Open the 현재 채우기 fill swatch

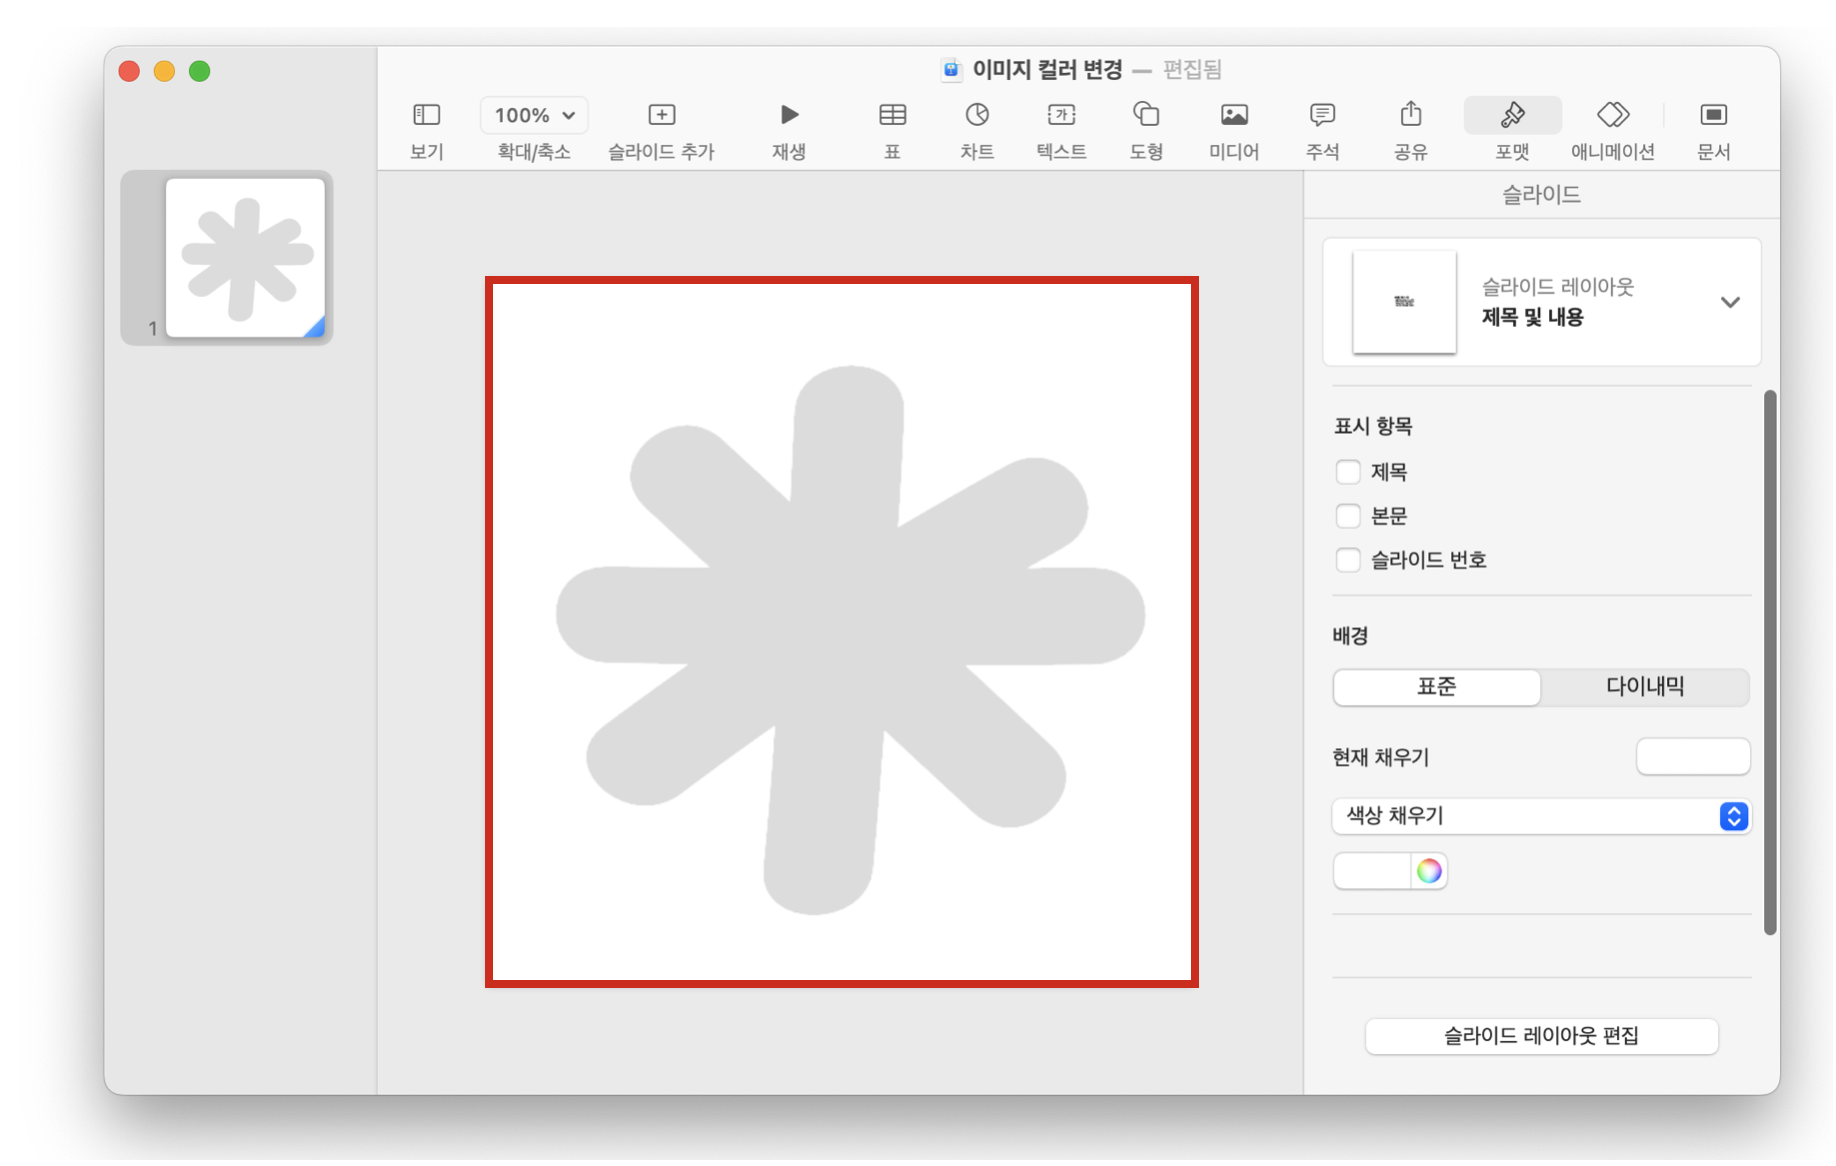pos(1692,757)
